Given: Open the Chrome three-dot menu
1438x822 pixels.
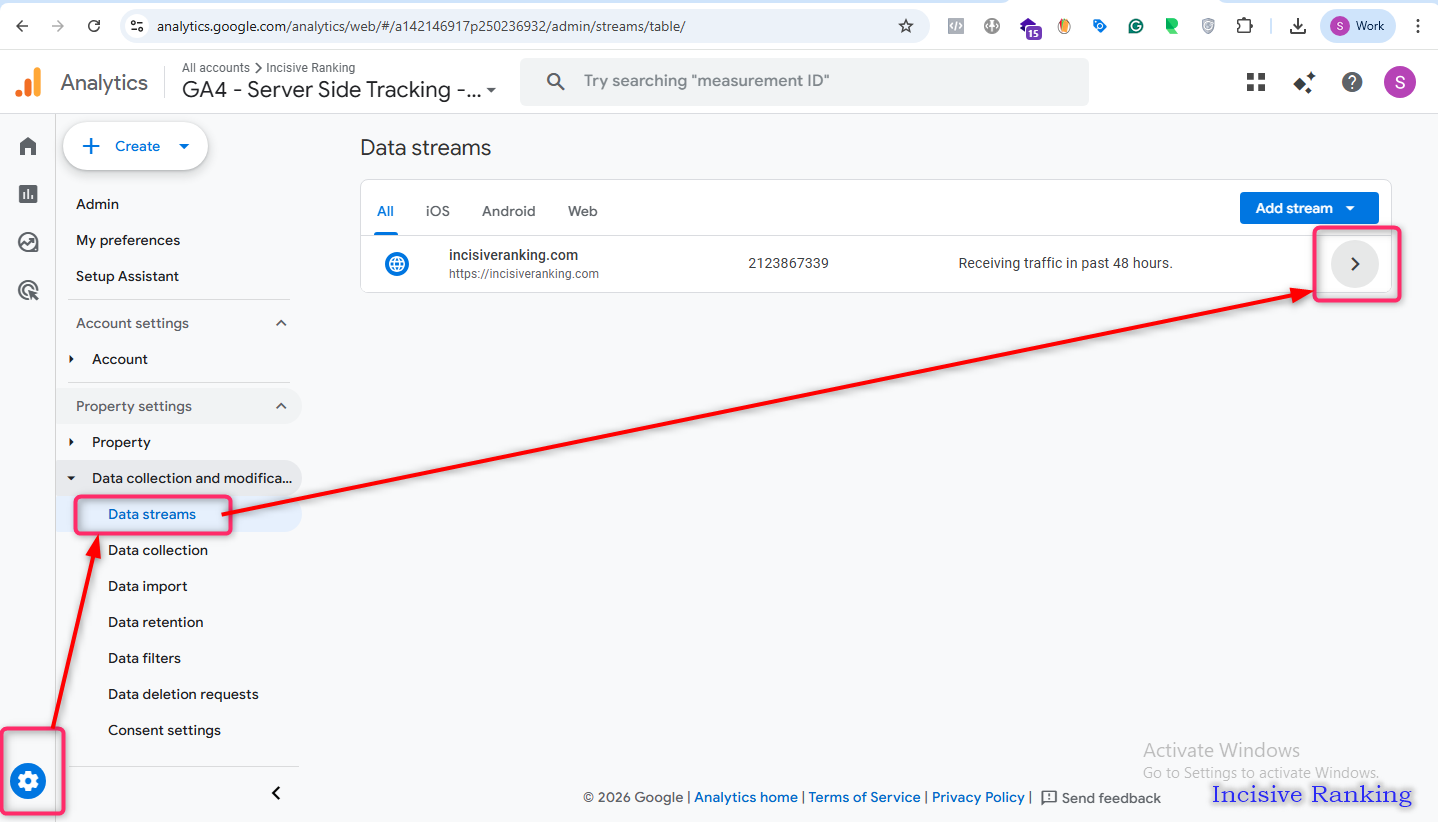Looking at the screenshot, I should (x=1418, y=26).
